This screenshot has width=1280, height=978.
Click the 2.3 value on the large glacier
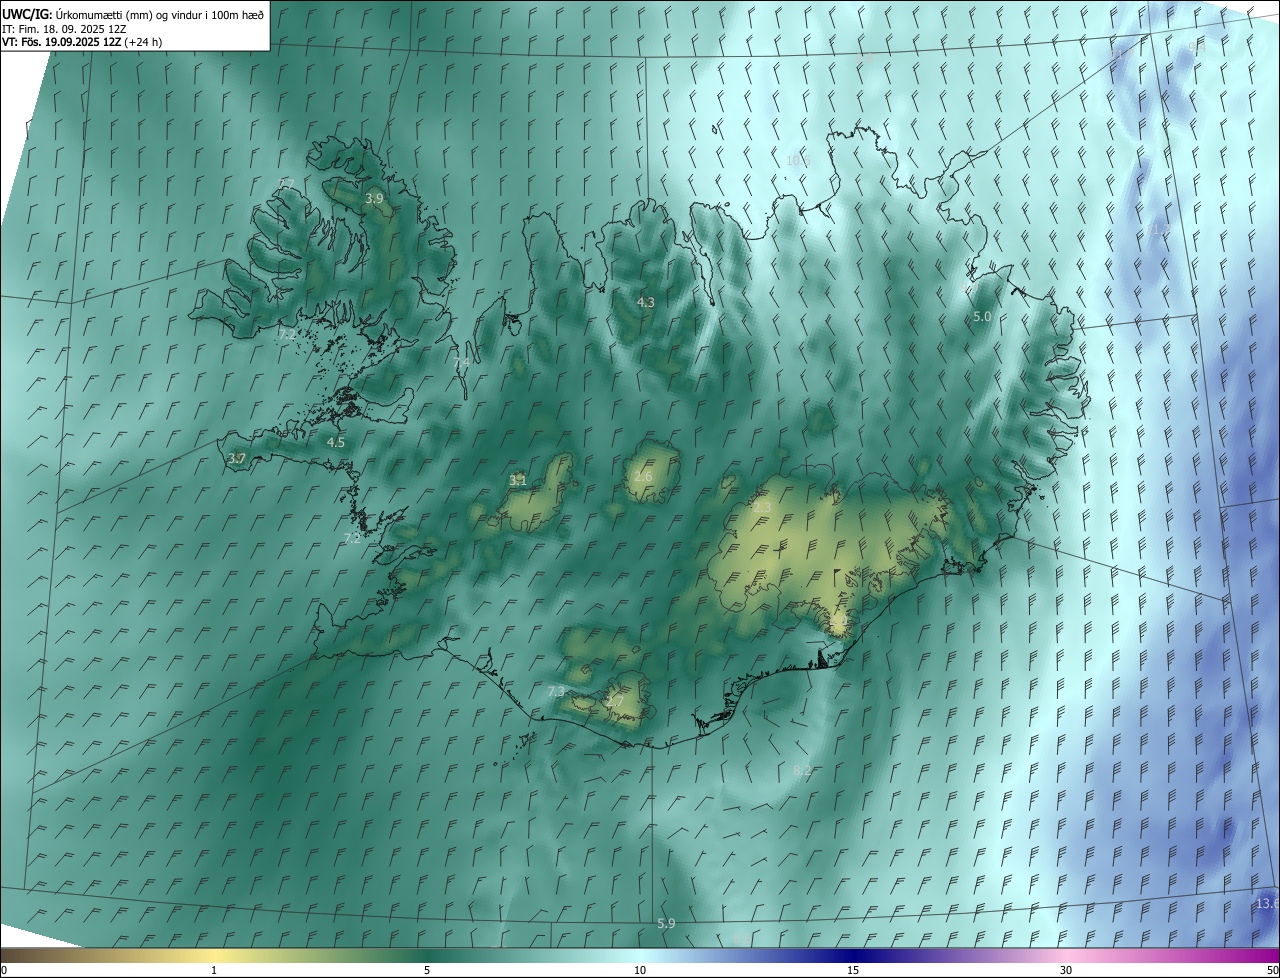coord(762,508)
